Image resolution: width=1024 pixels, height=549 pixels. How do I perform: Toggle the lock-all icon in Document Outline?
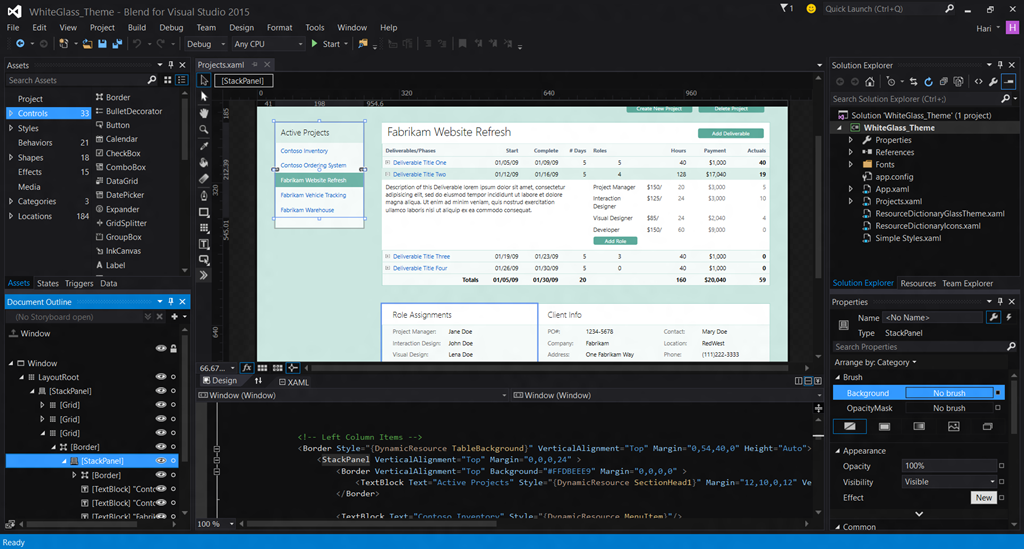coord(174,348)
